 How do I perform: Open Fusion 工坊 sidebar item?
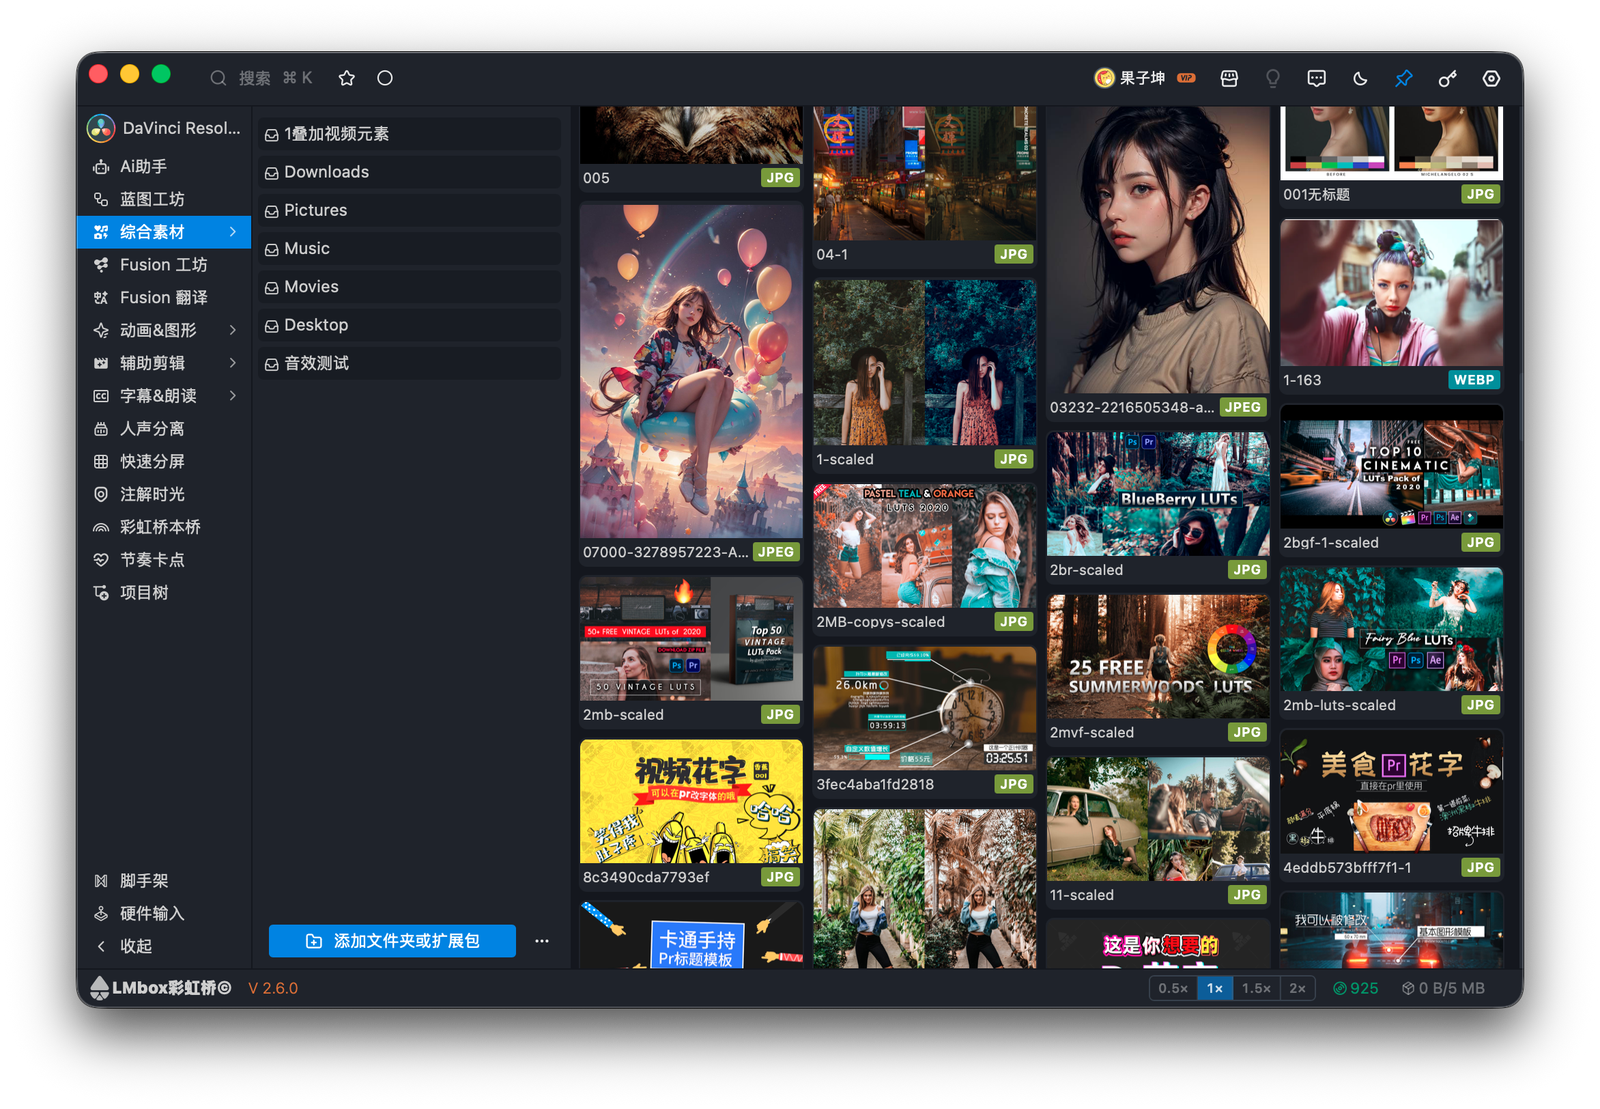tap(164, 265)
